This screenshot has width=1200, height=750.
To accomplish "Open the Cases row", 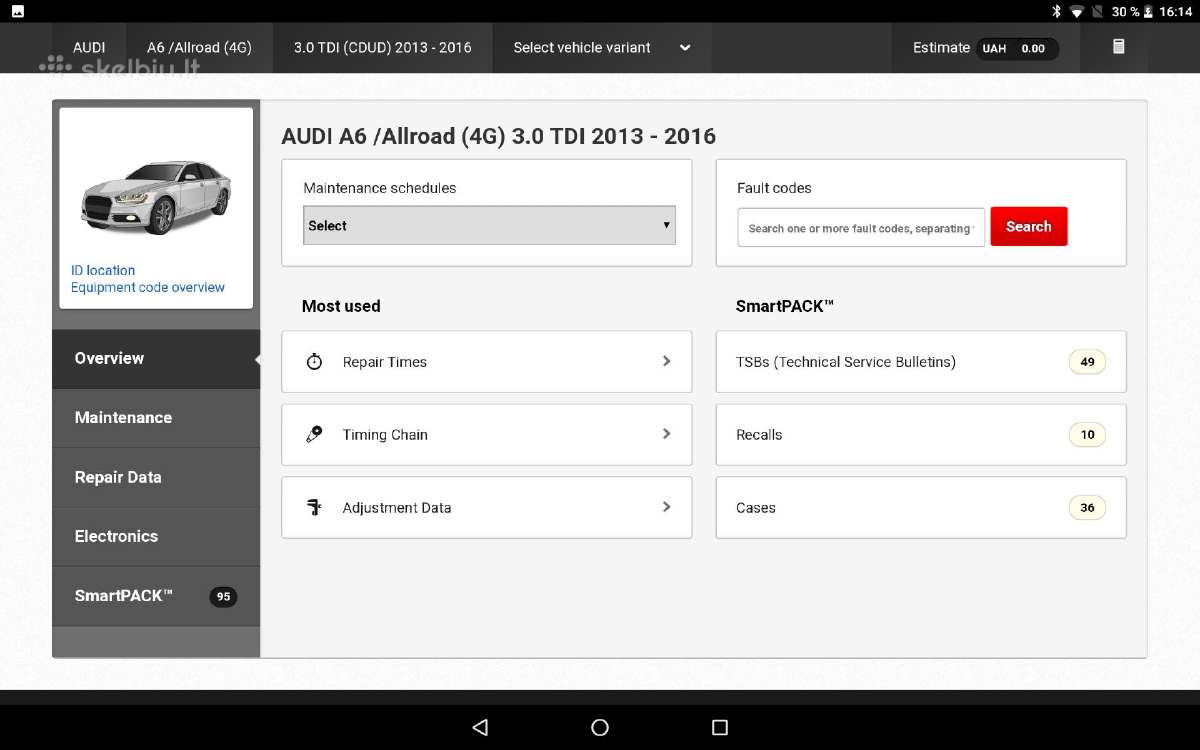I will (x=921, y=508).
